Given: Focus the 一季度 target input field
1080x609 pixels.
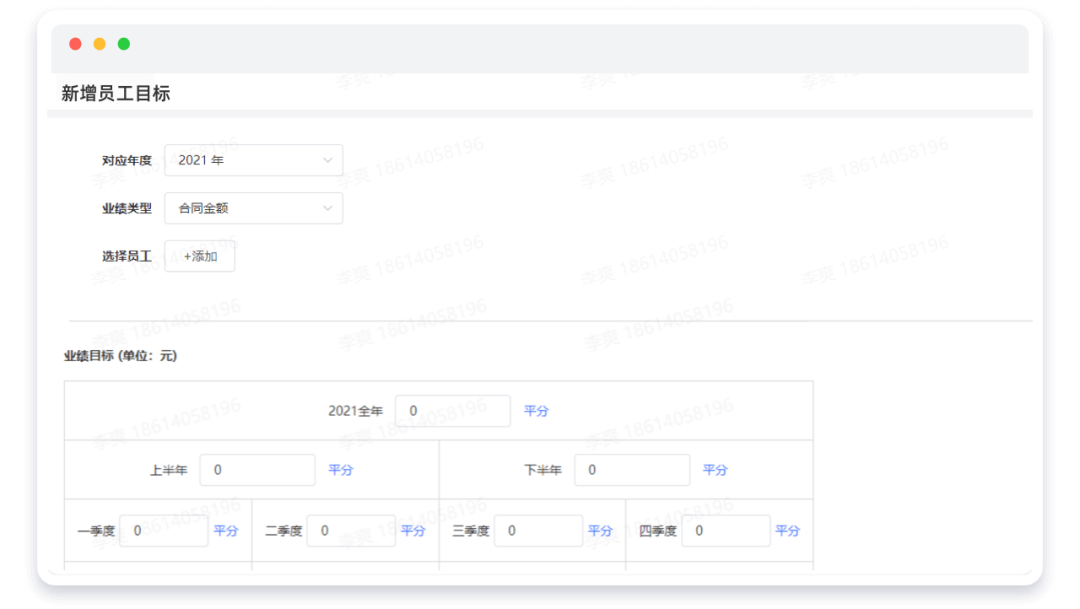Looking at the screenshot, I should pyautogui.click(x=164, y=530).
